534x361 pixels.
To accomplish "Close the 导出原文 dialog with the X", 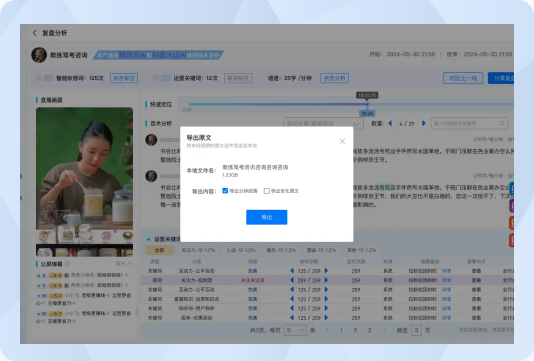I will (342, 141).
